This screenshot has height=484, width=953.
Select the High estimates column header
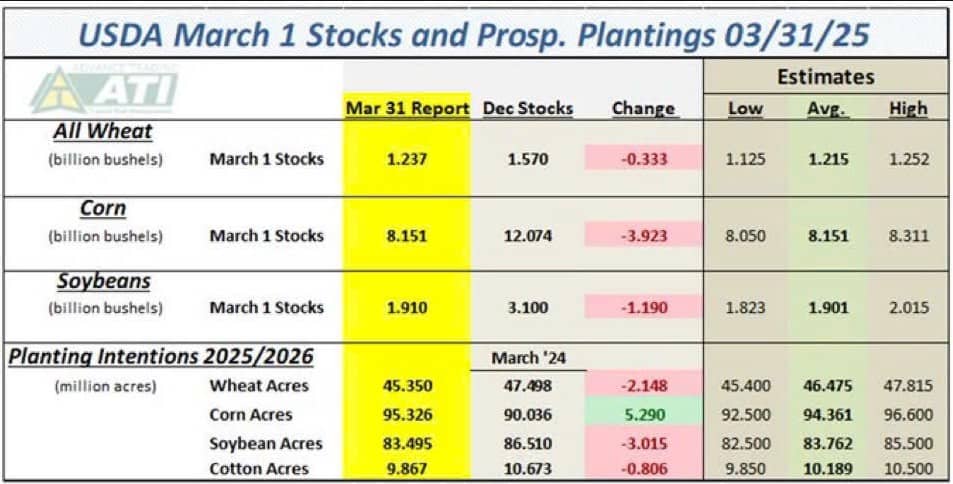pos(907,108)
